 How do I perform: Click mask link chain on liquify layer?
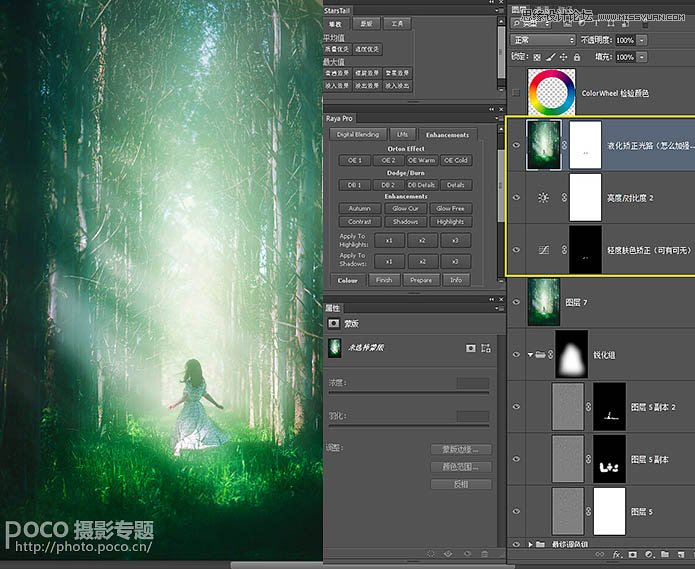(564, 145)
